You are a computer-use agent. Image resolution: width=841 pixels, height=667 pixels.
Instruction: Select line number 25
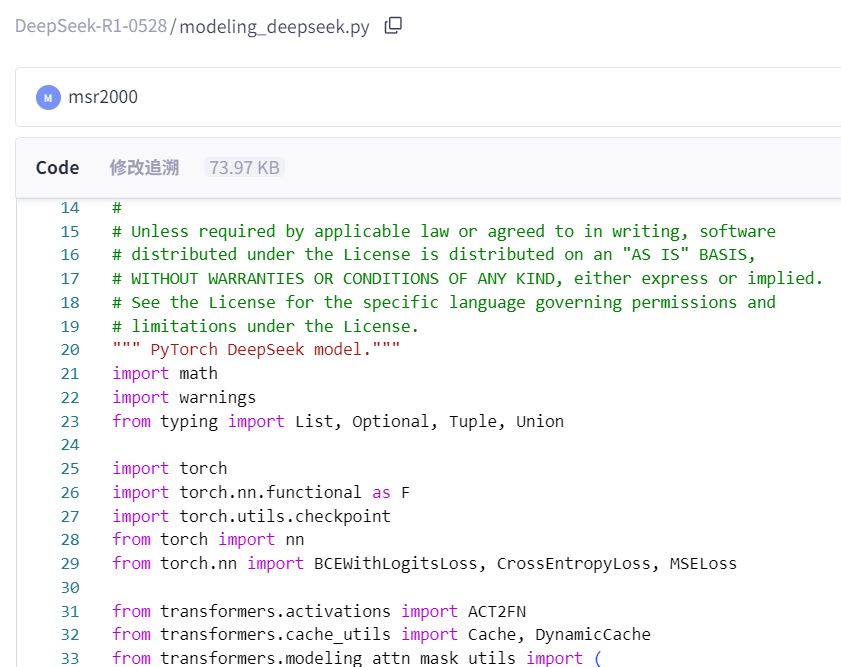70,469
